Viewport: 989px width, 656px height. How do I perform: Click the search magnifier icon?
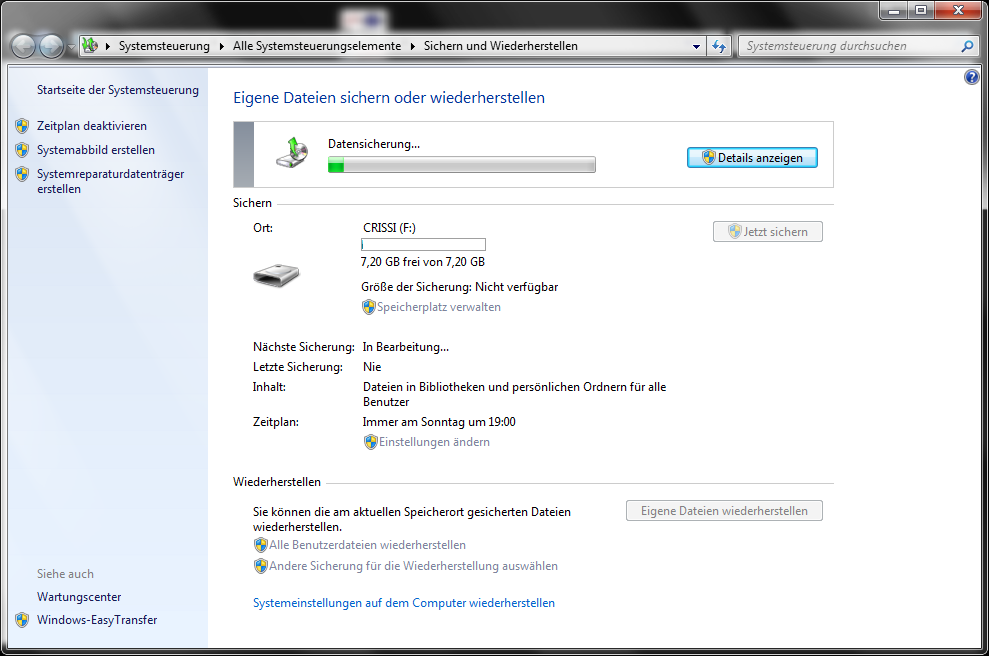966,46
